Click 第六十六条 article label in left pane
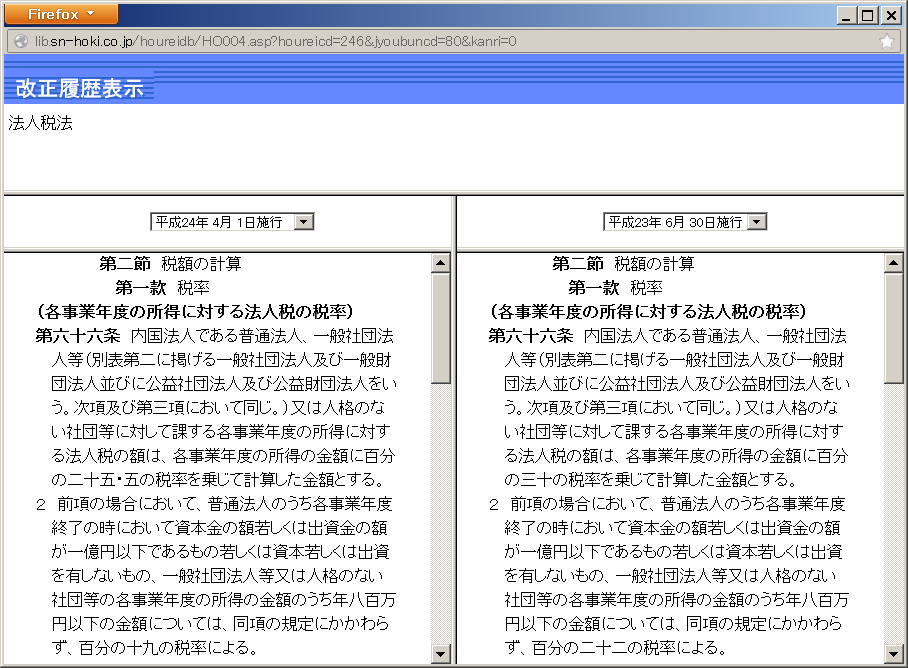908x668 pixels. point(78,336)
